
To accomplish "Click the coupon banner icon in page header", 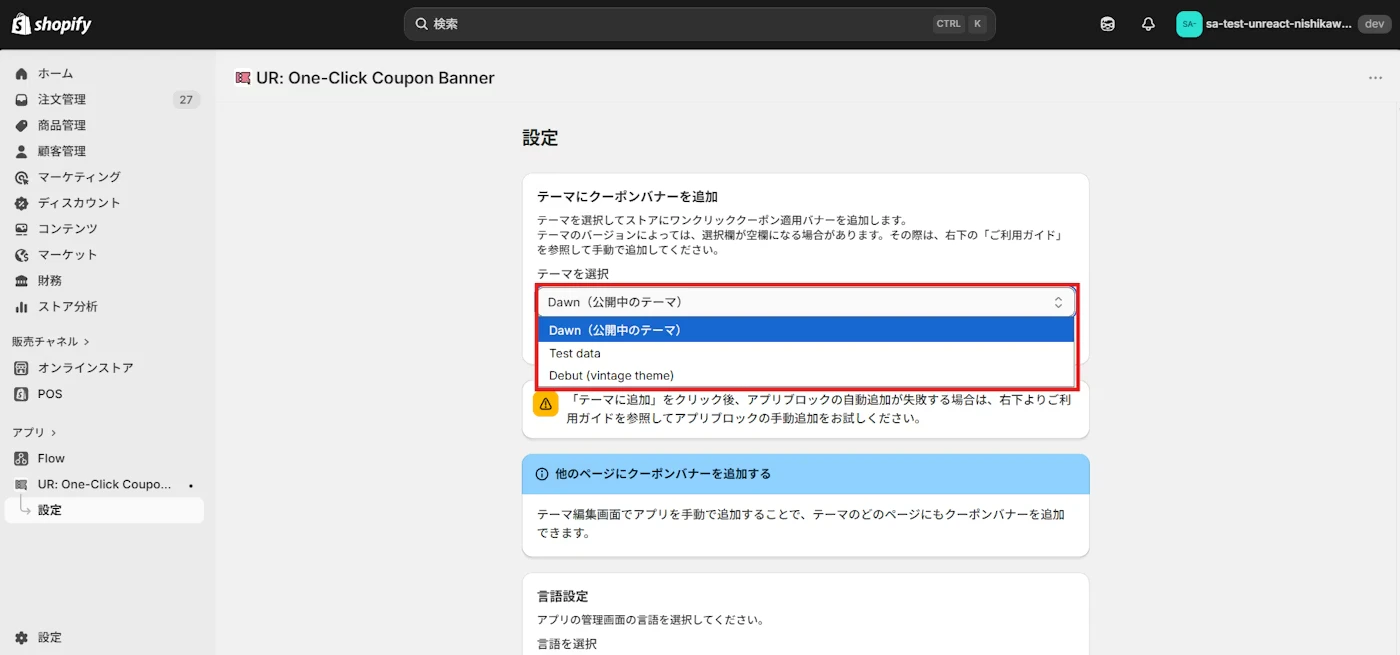I will pos(242,78).
